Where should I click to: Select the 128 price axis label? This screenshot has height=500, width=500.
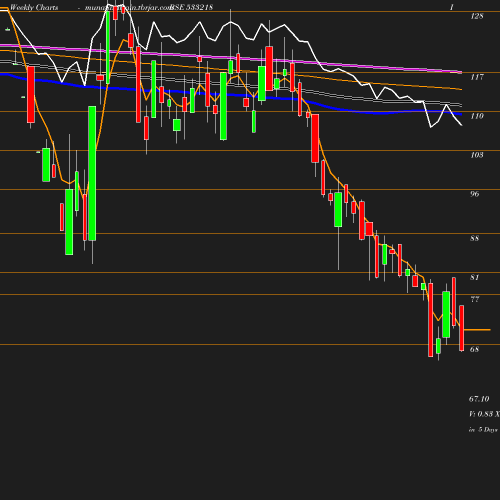point(477,16)
